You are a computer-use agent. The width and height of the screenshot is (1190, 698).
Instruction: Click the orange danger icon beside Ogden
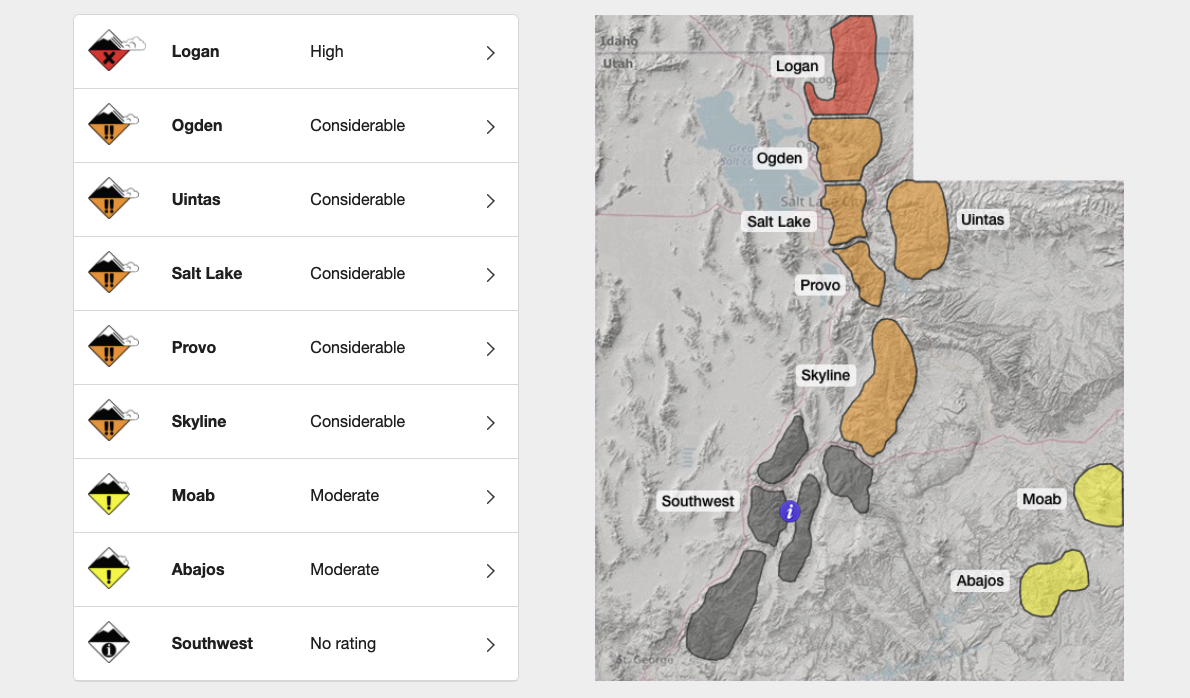(x=109, y=126)
